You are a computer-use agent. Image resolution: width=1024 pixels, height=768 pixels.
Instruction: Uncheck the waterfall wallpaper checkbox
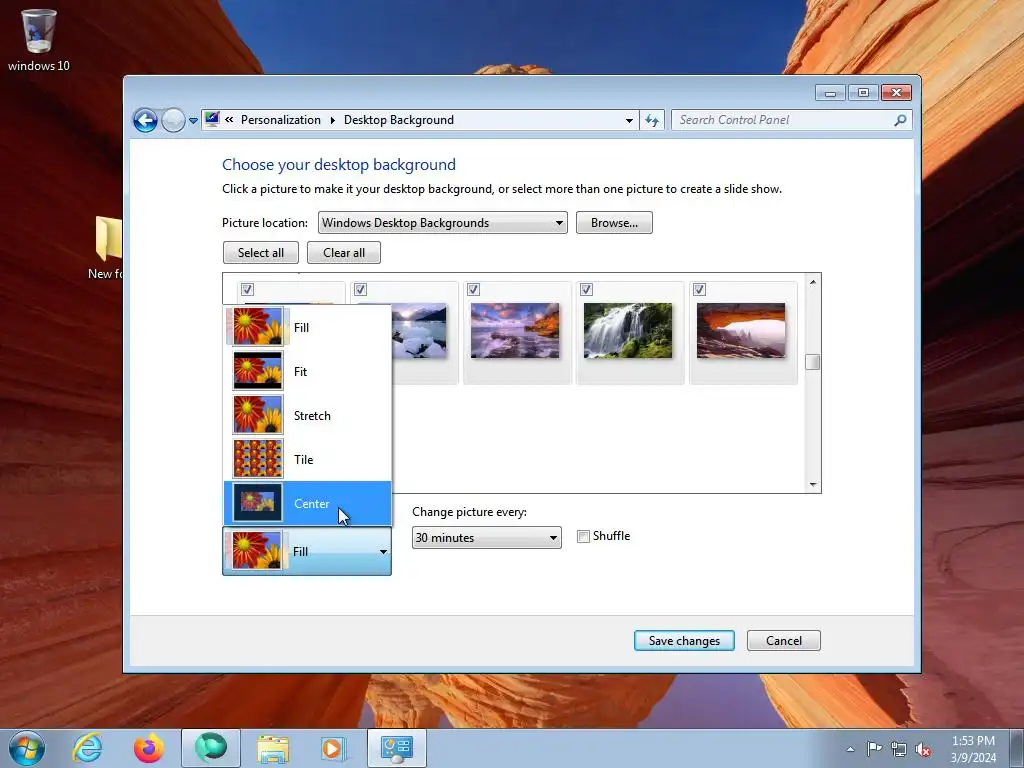pos(586,289)
